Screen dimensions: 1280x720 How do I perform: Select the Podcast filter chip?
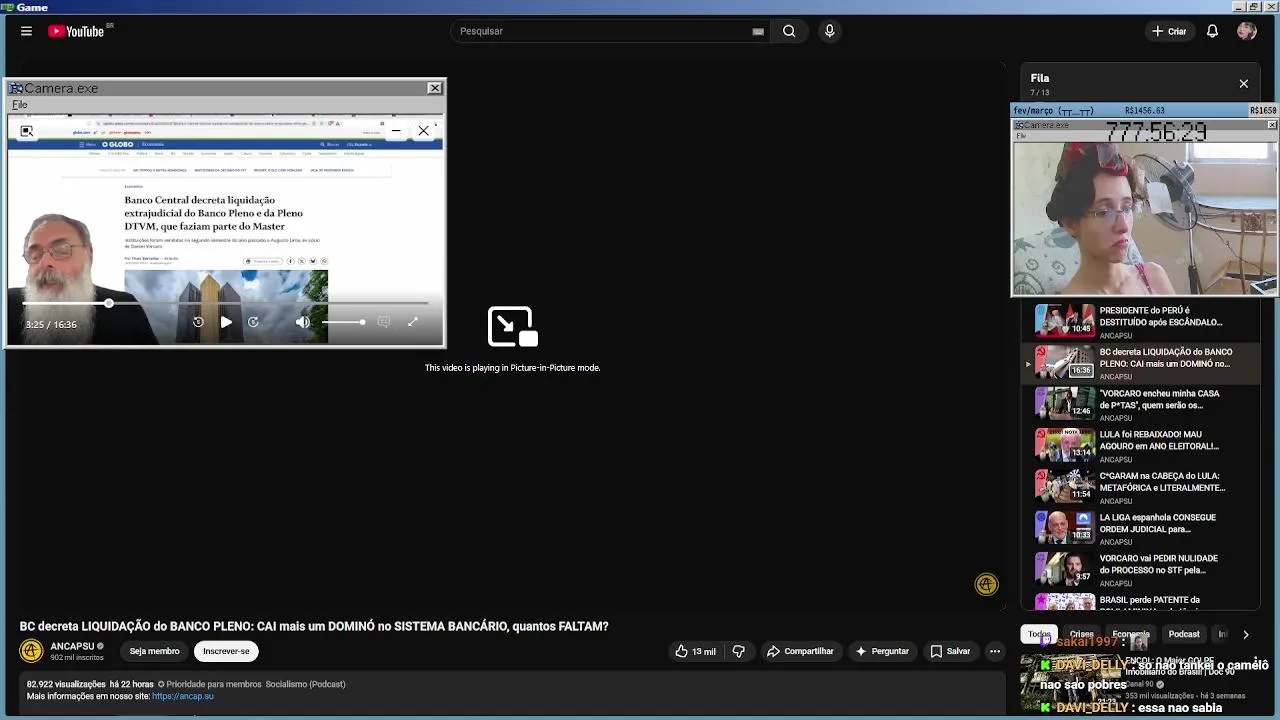pos(1184,634)
